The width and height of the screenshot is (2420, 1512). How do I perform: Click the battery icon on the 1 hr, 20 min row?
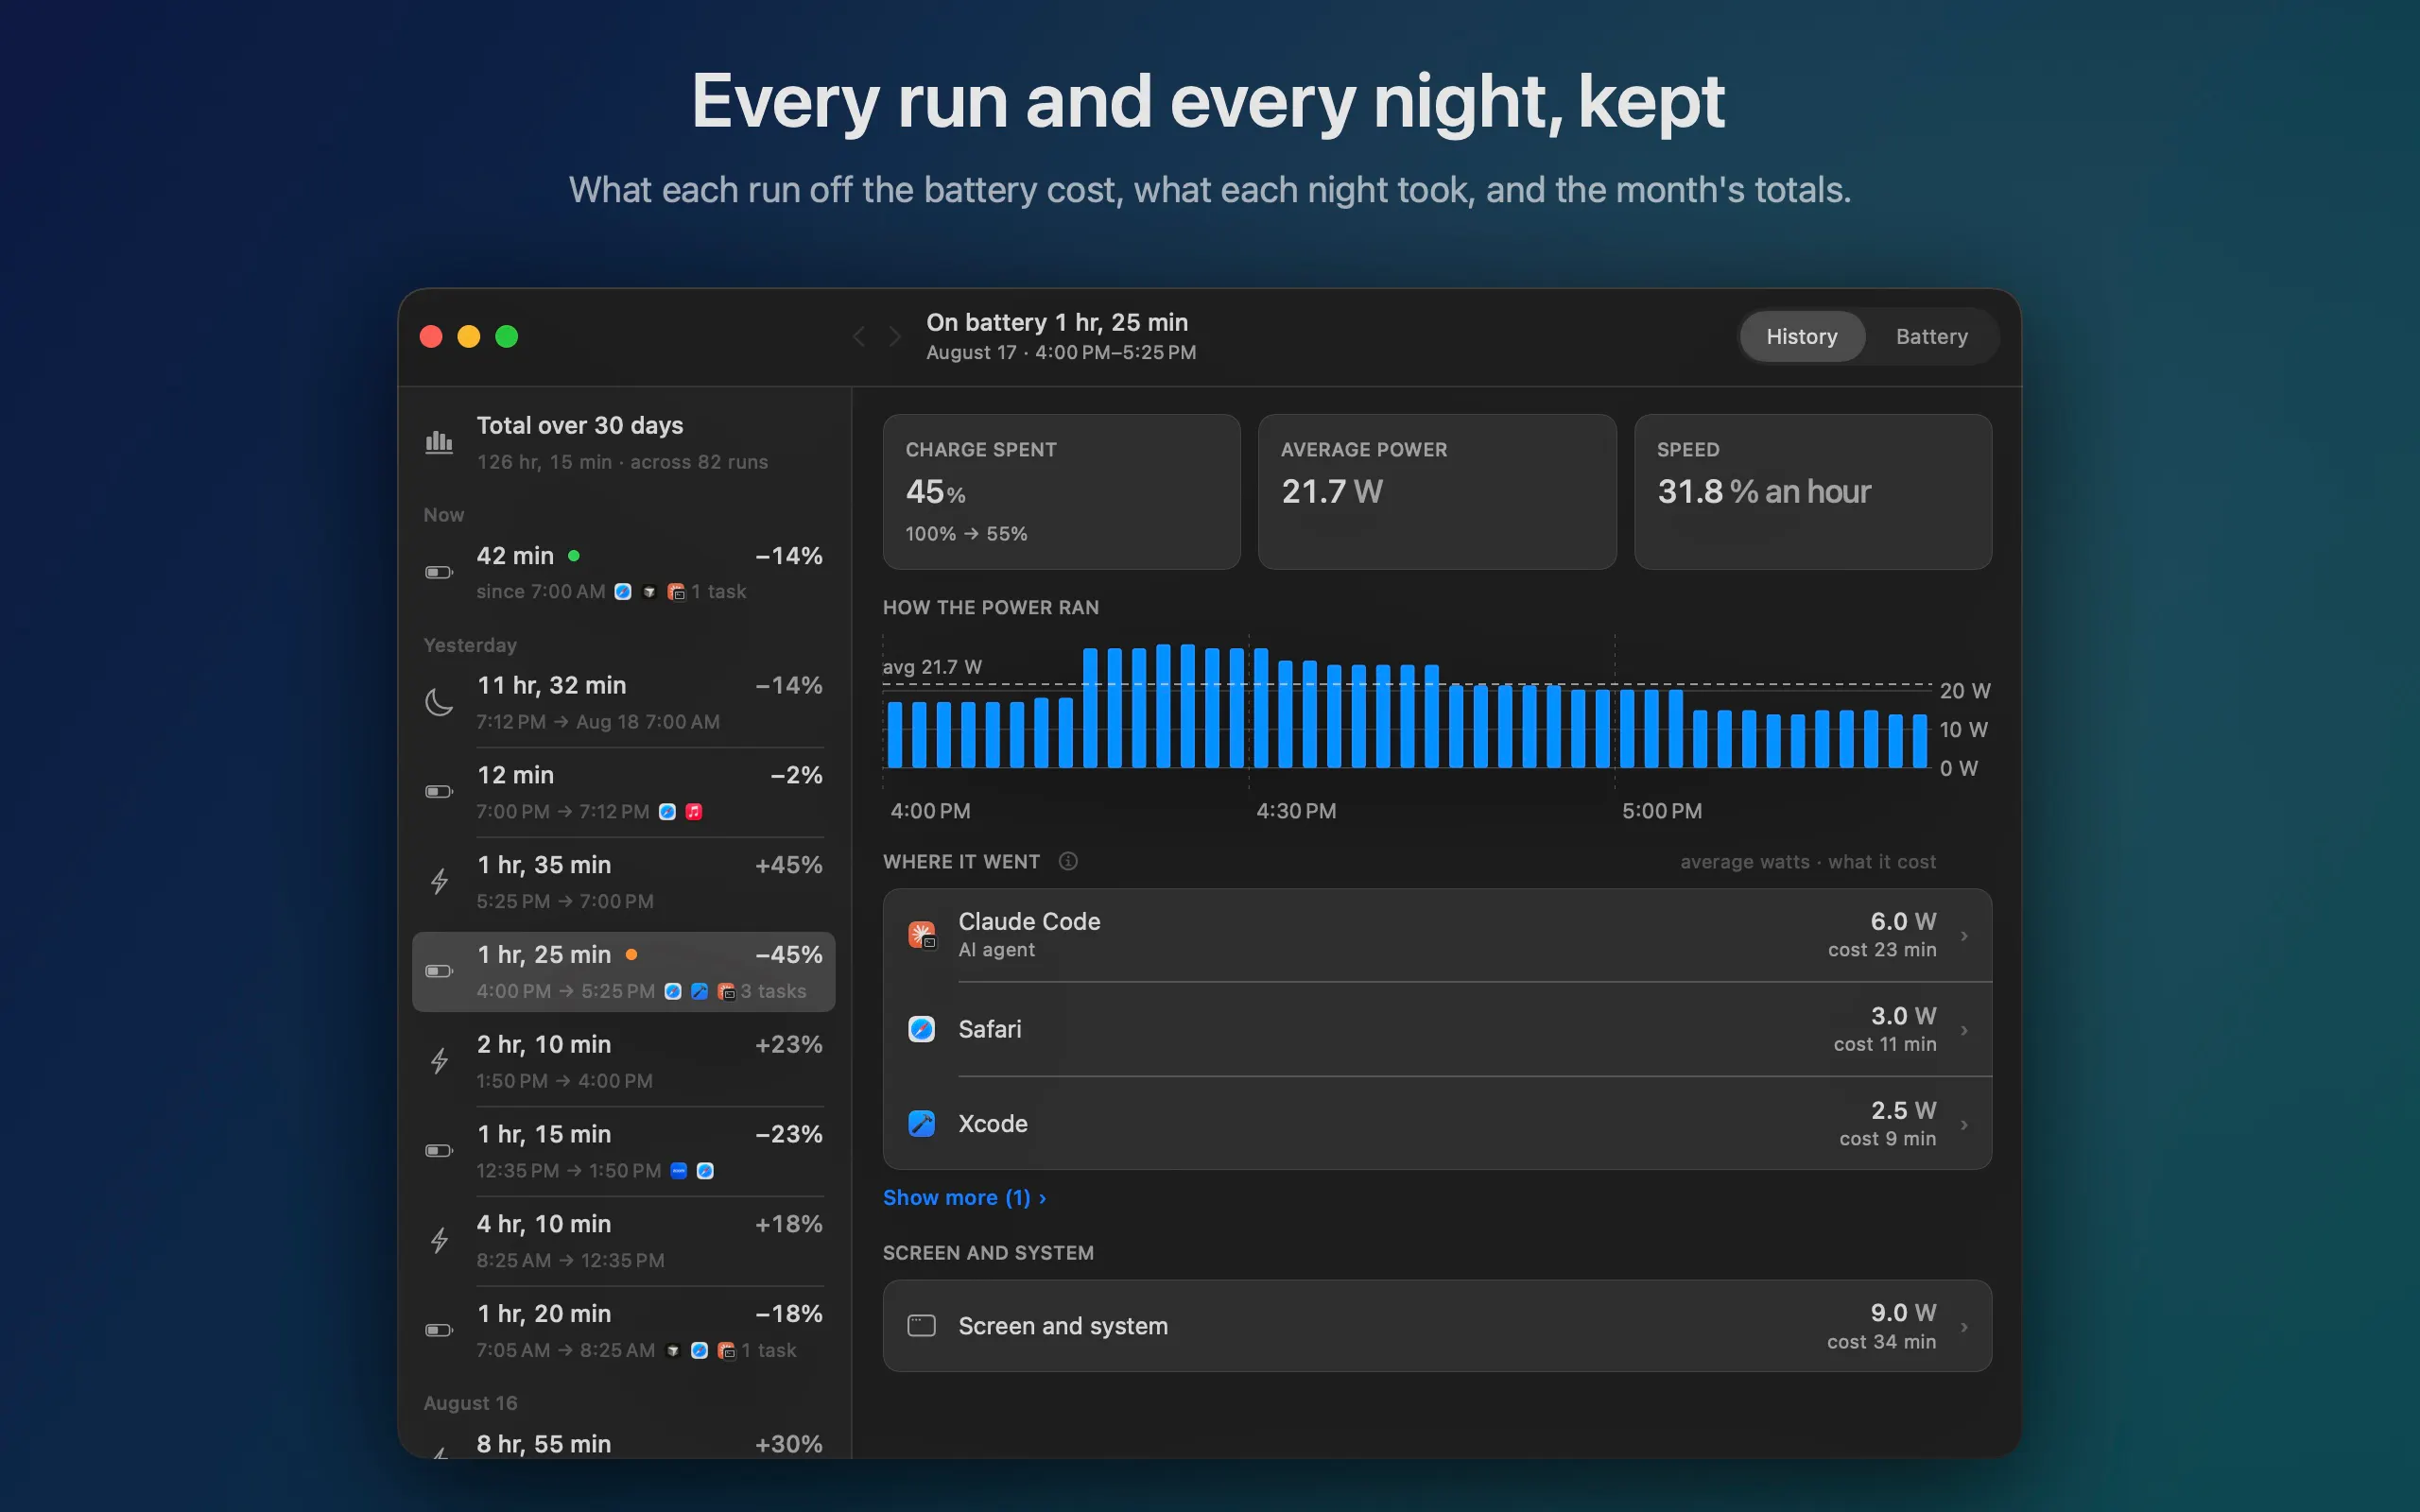point(439,1330)
